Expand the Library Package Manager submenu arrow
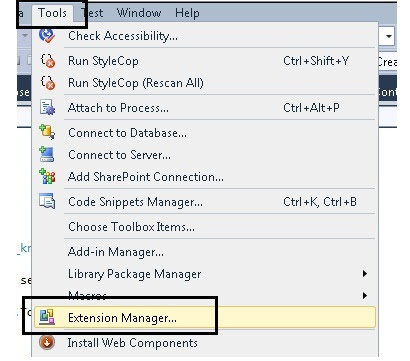The width and height of the screenshot is (410, 361). tap(365, 274)
